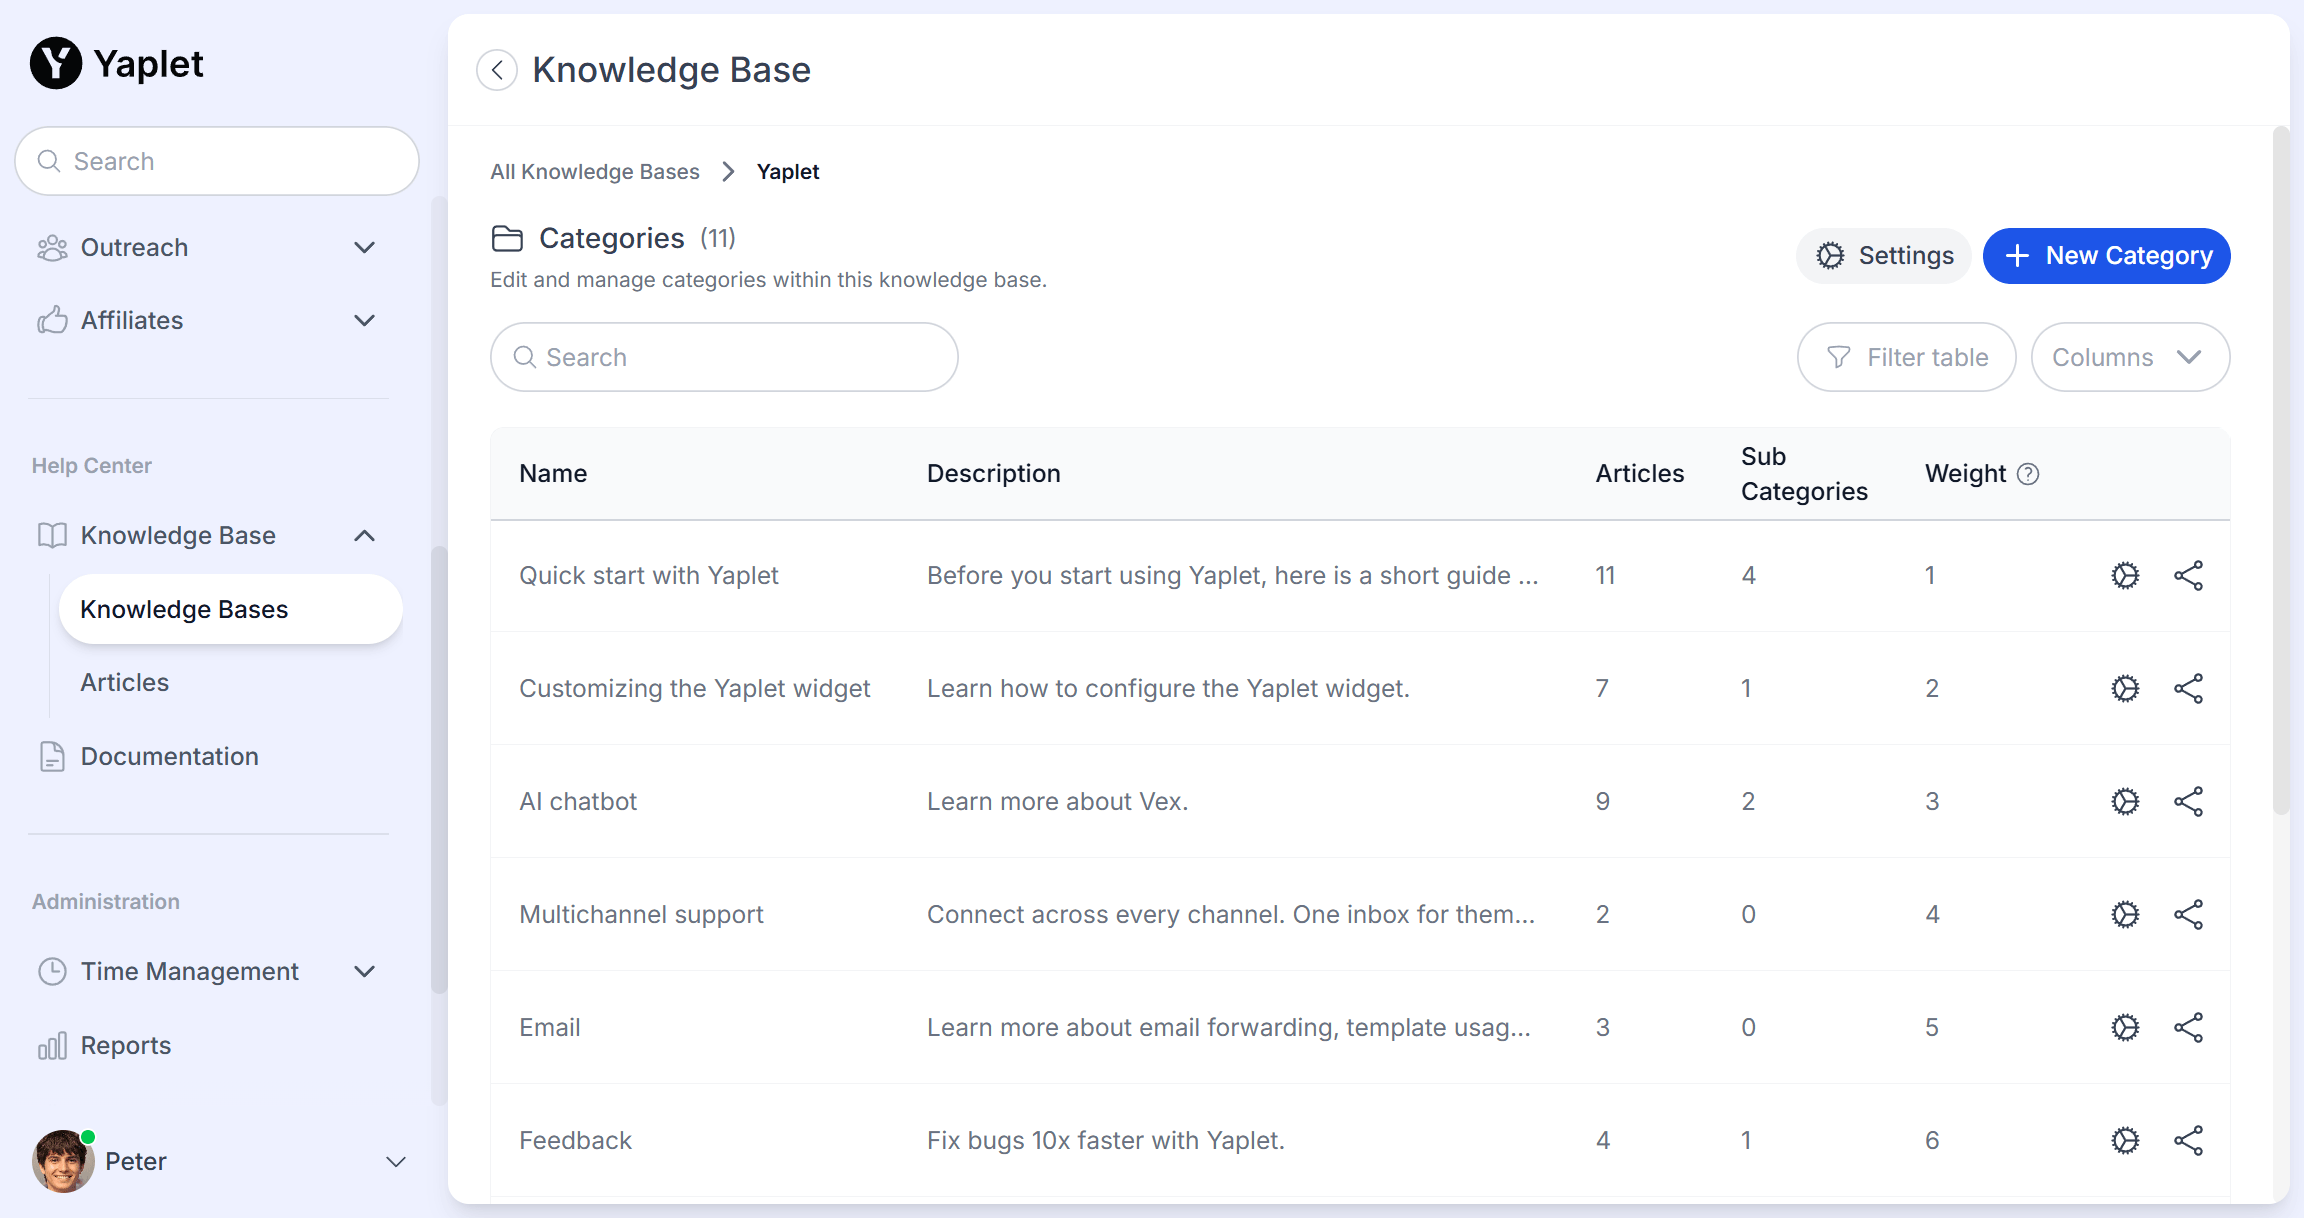Go to Documentation in sidebar
This screenshot has width=2304, height=1218.
pos(169,756)
